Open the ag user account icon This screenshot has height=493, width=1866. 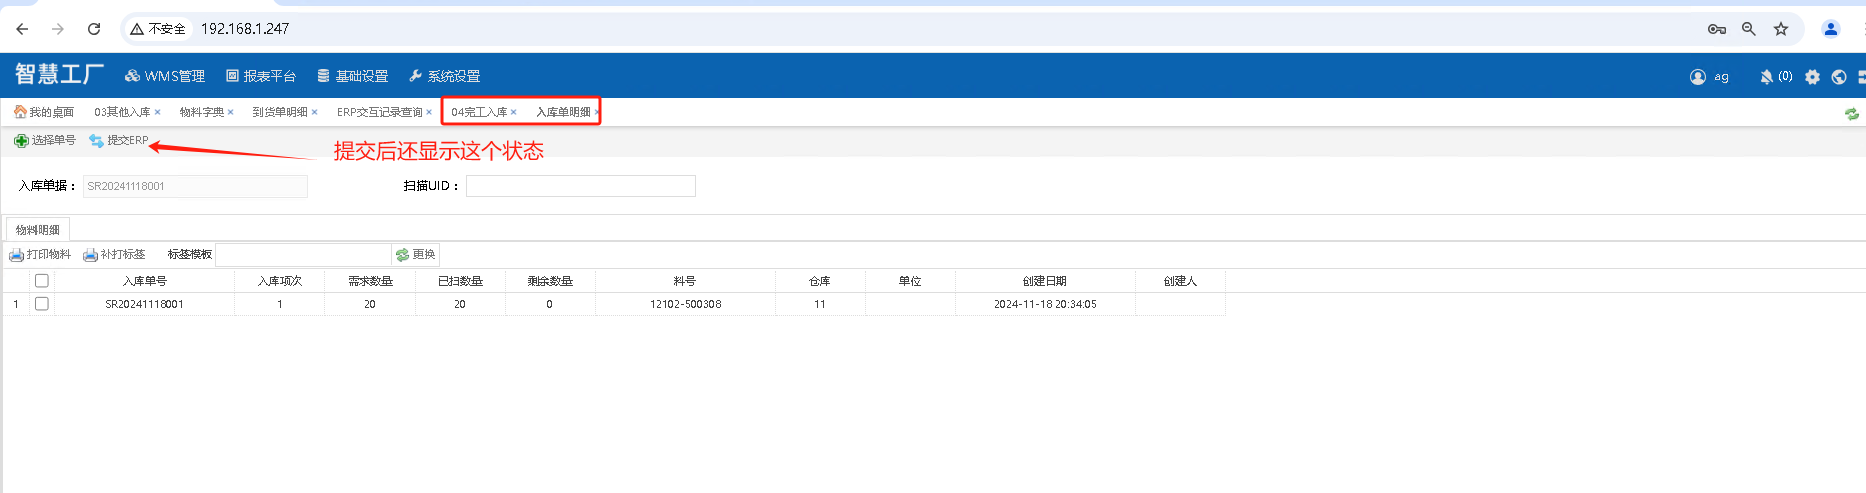pos(1698,77)
